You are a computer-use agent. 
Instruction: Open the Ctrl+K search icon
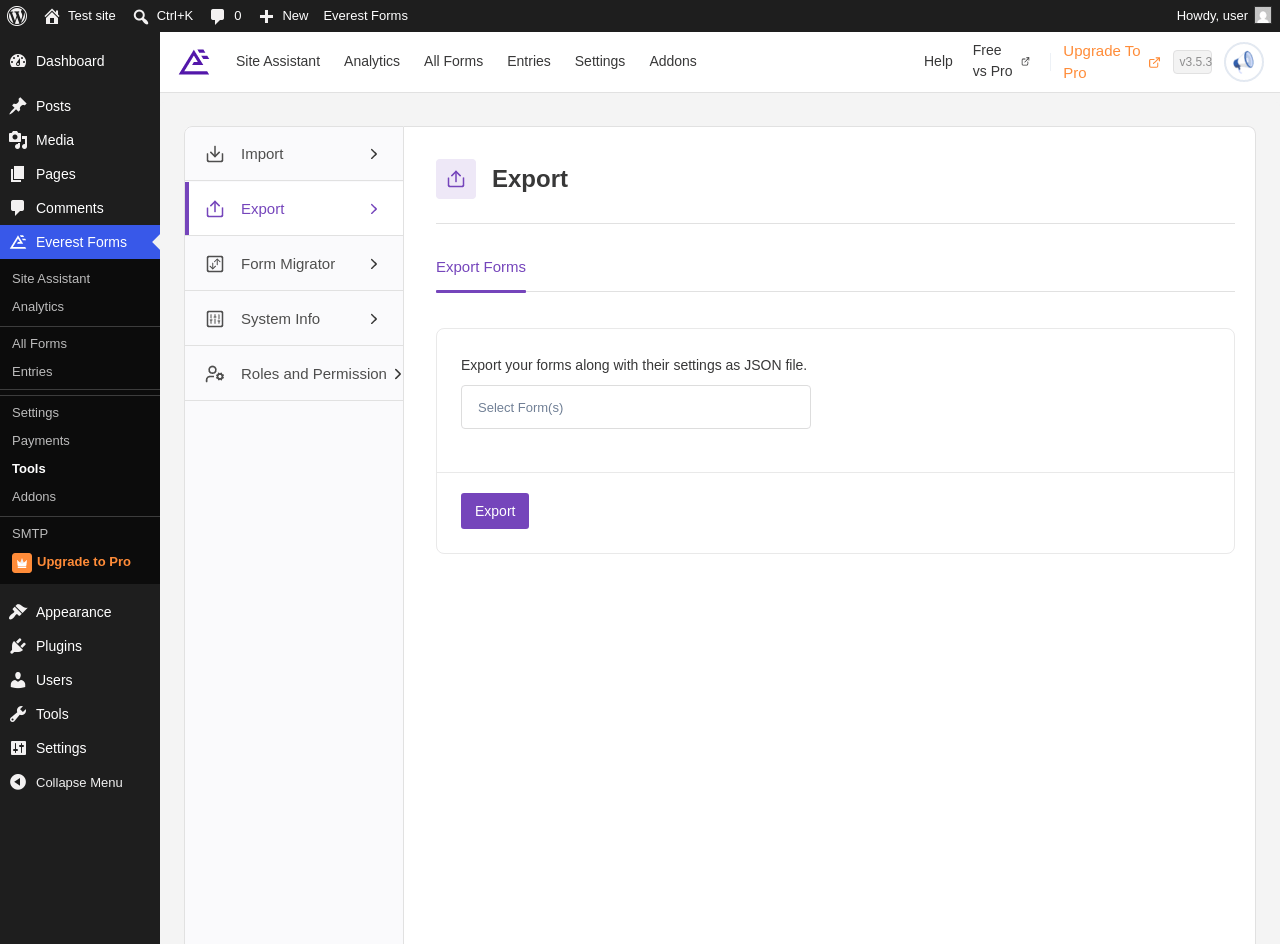141,16
